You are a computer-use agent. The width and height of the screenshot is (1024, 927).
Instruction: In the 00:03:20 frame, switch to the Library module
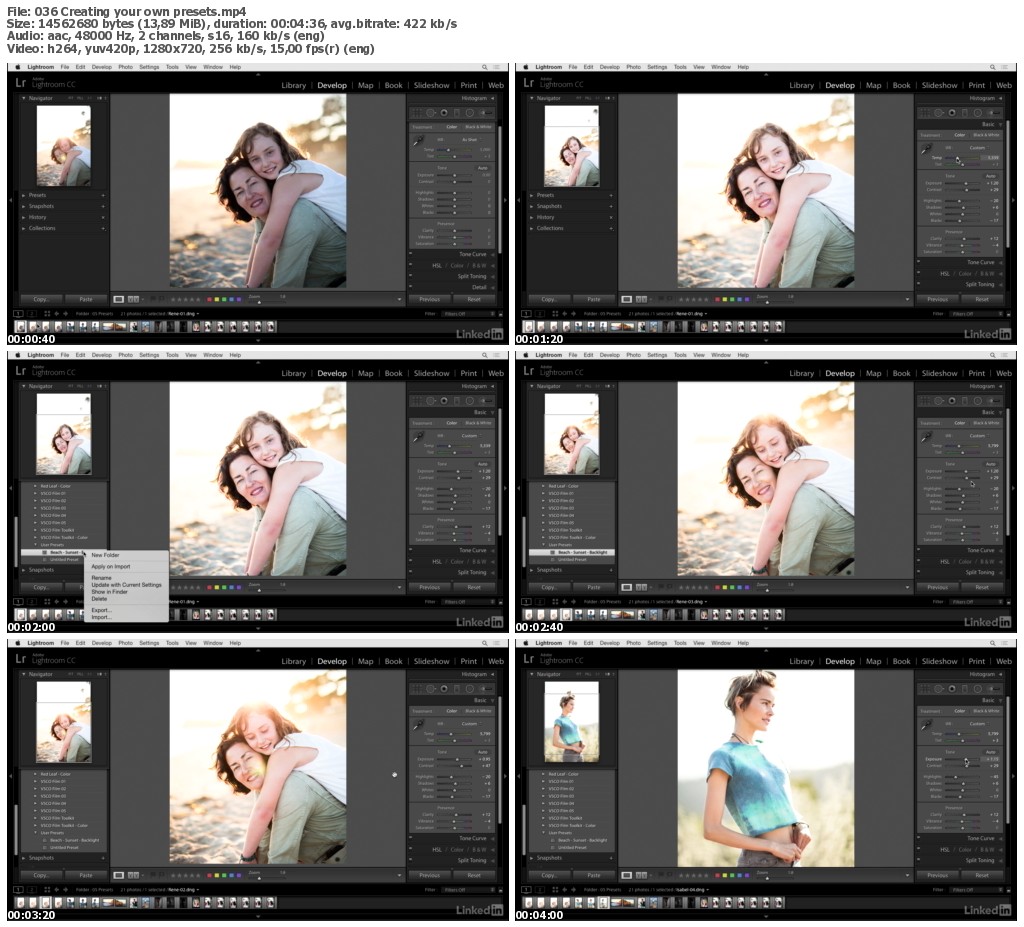tap(293, 661)
